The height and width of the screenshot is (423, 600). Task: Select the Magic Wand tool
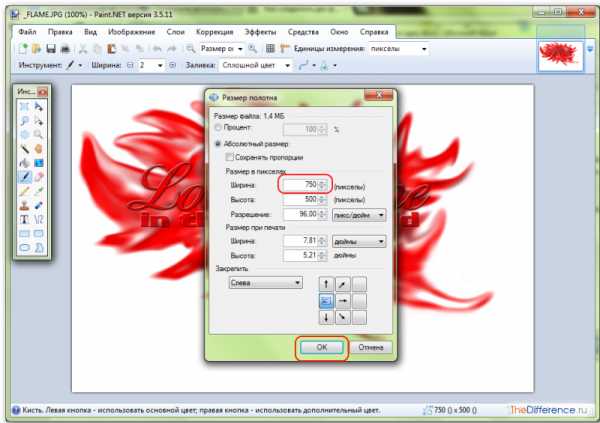[x=24, y=149]
